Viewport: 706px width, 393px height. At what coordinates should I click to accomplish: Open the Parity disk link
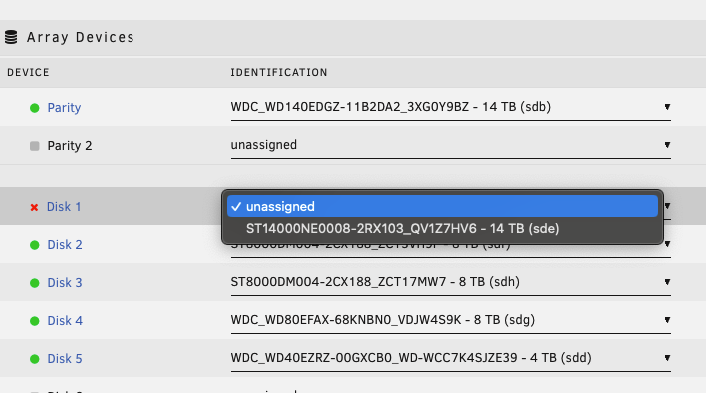click(x=64, y=108)
